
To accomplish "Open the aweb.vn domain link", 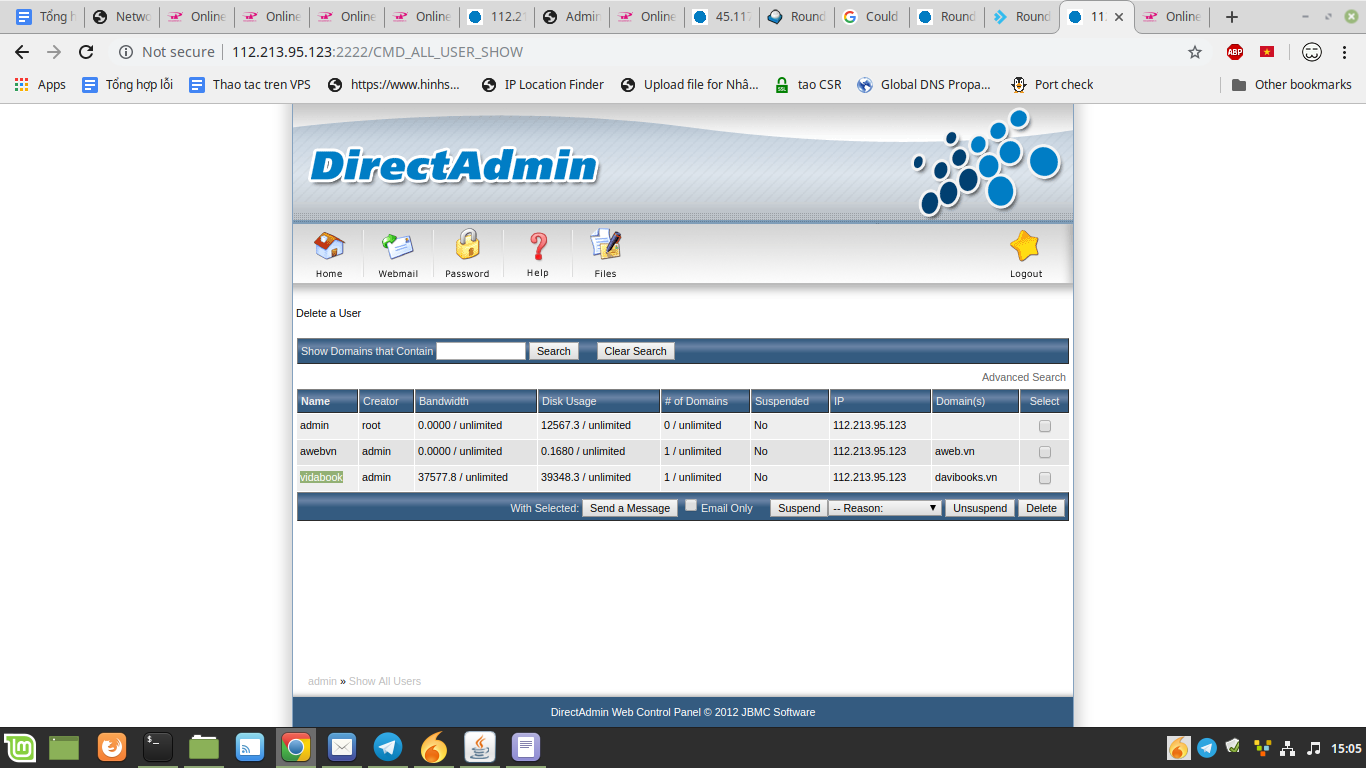I will click(955, 451).
